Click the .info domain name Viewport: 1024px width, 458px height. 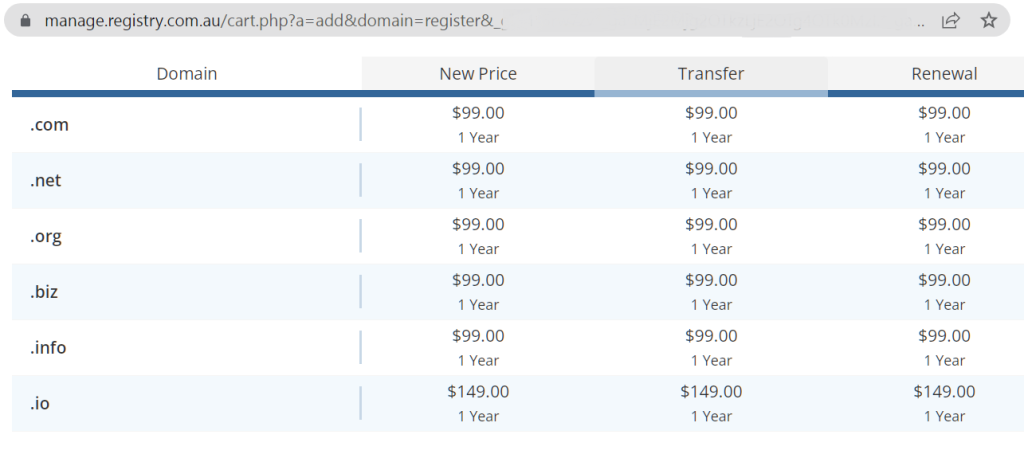[x=48, y=347]
